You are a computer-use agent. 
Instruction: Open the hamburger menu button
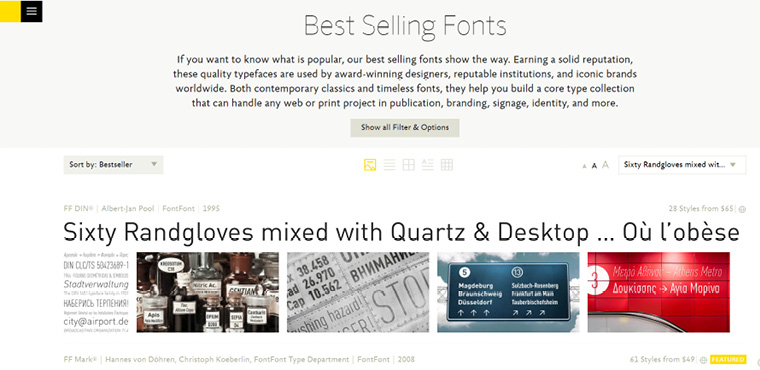32,11
